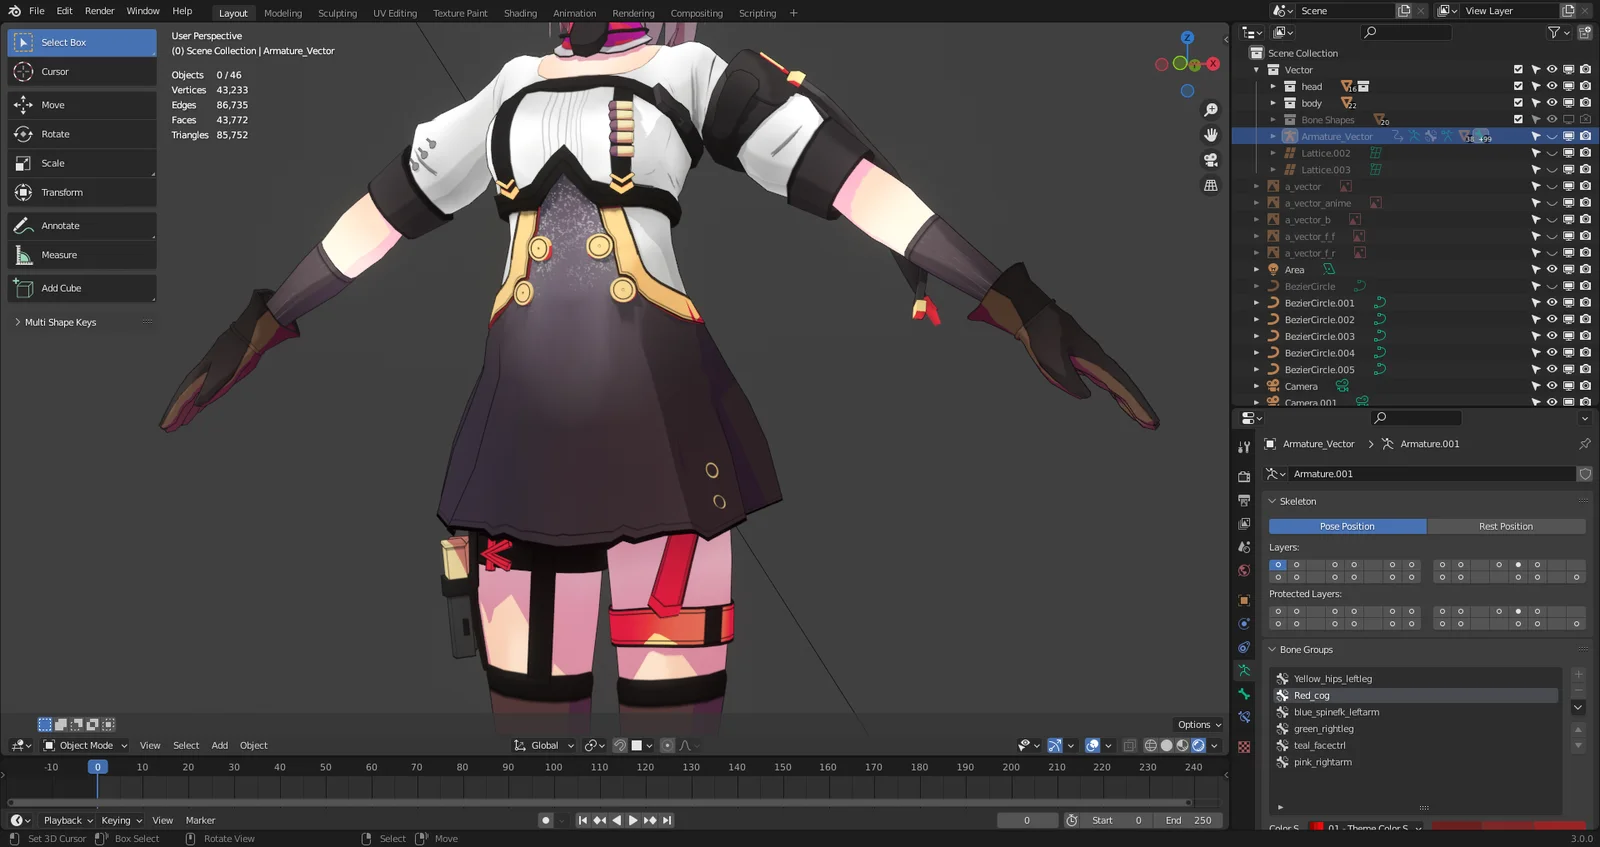This screenshot has height=847, width=1600.
Task: Open the Tool properties tab
Action: coord(1244,447)
